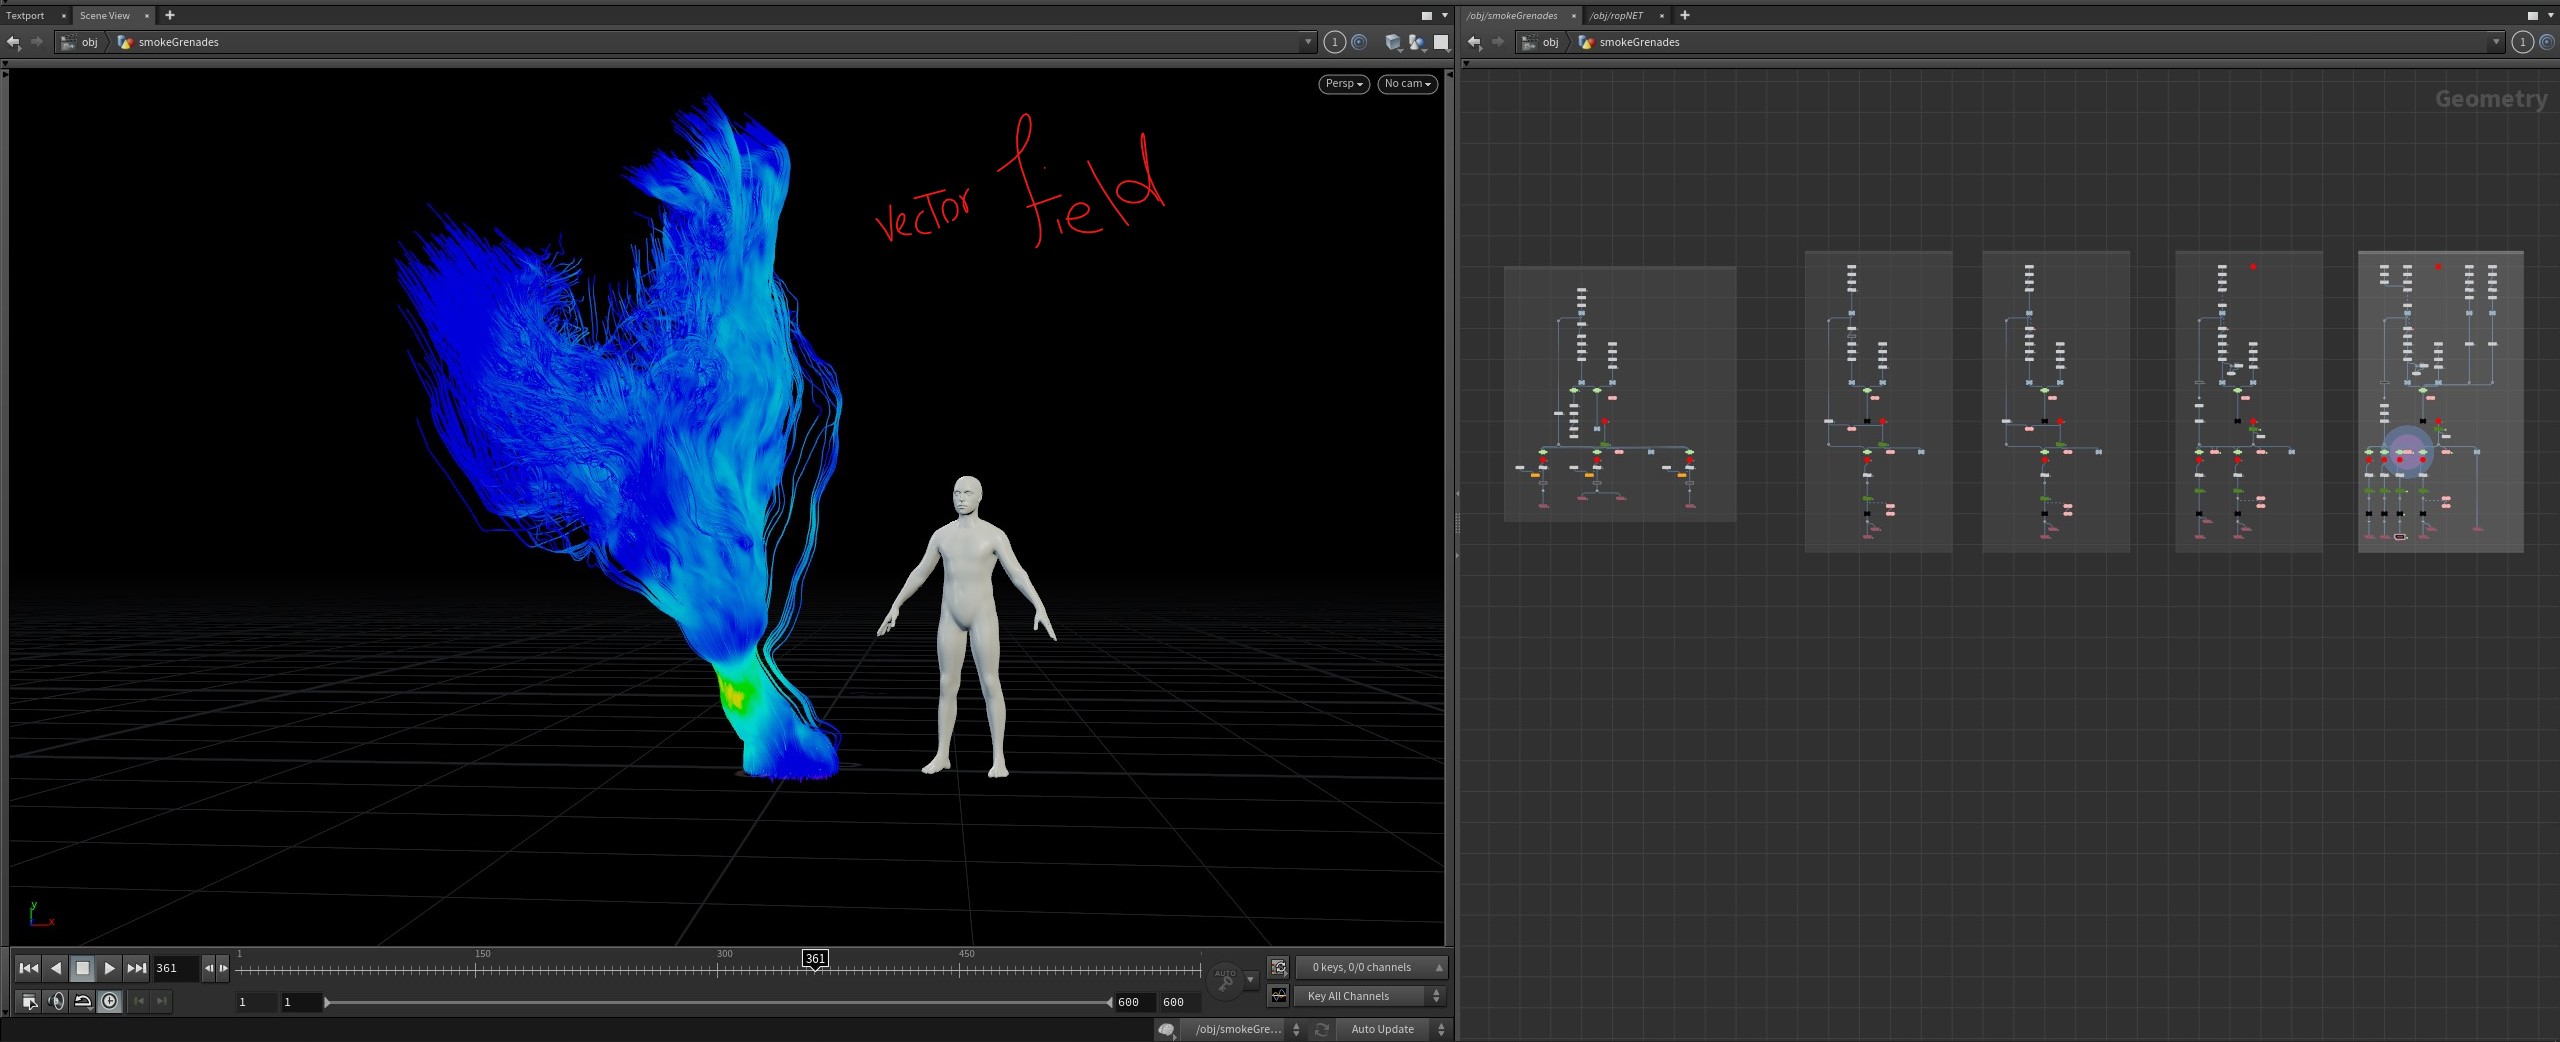
Task: Toggle the real-time playback clock icon
Action: [x=110, y=1001]
